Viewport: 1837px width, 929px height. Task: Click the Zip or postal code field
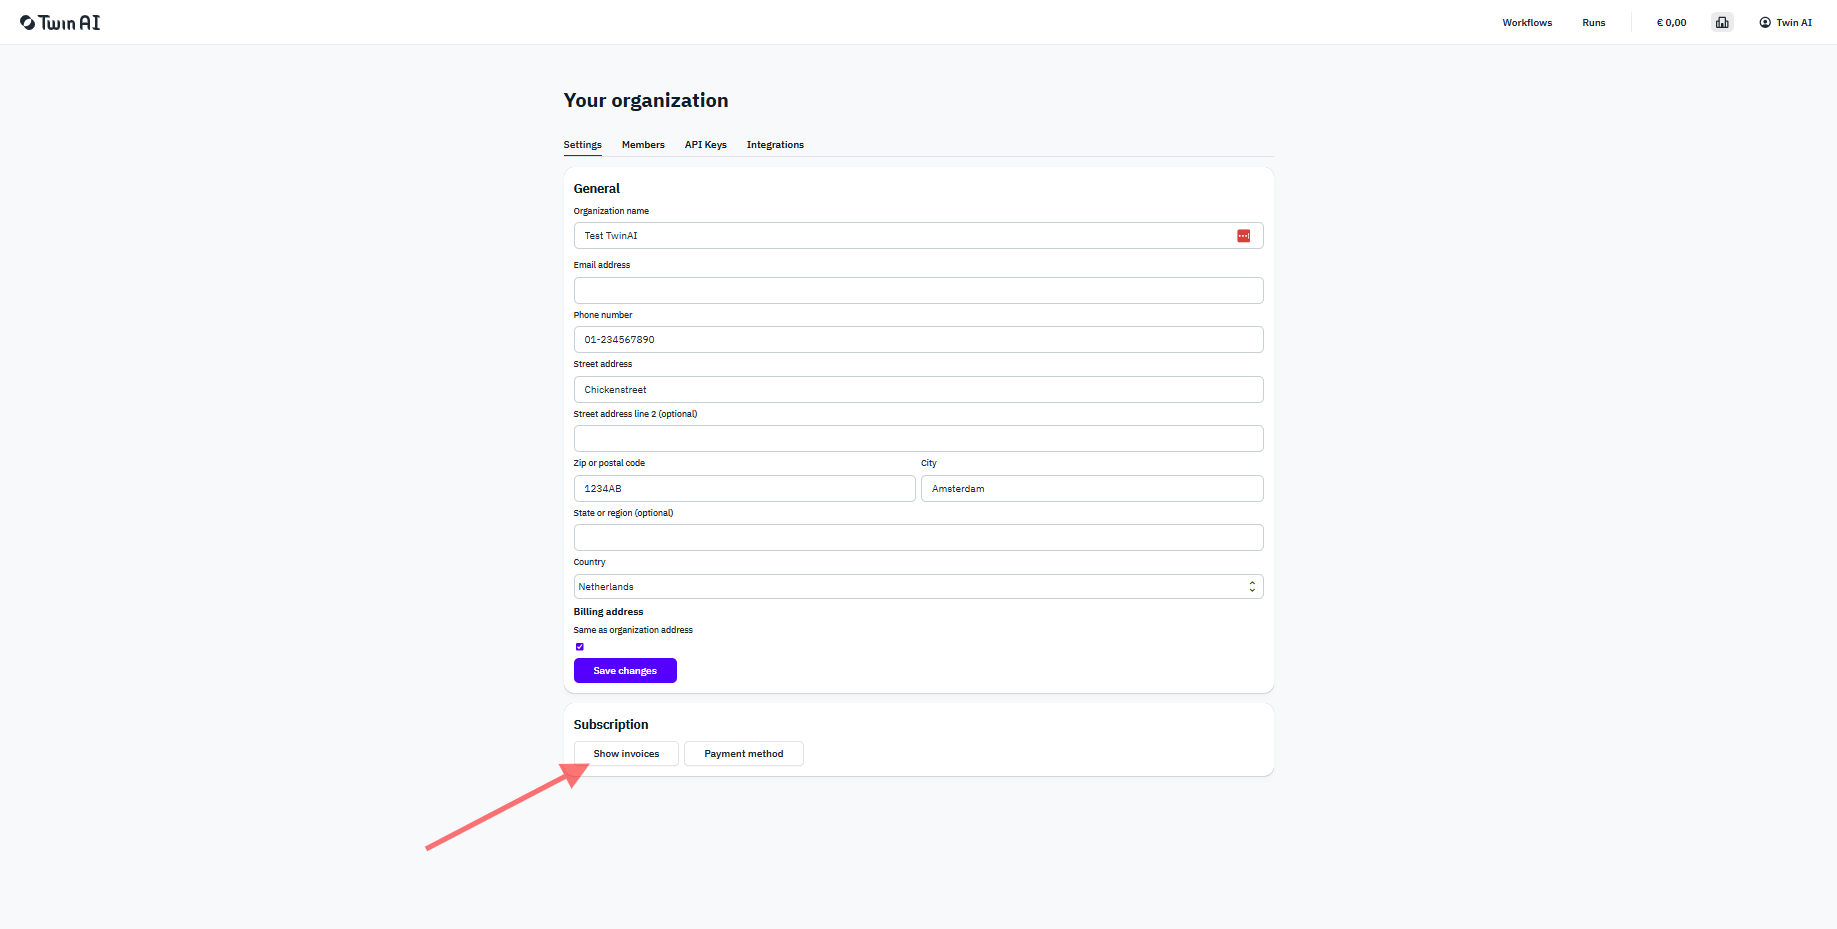click(744, 489)
